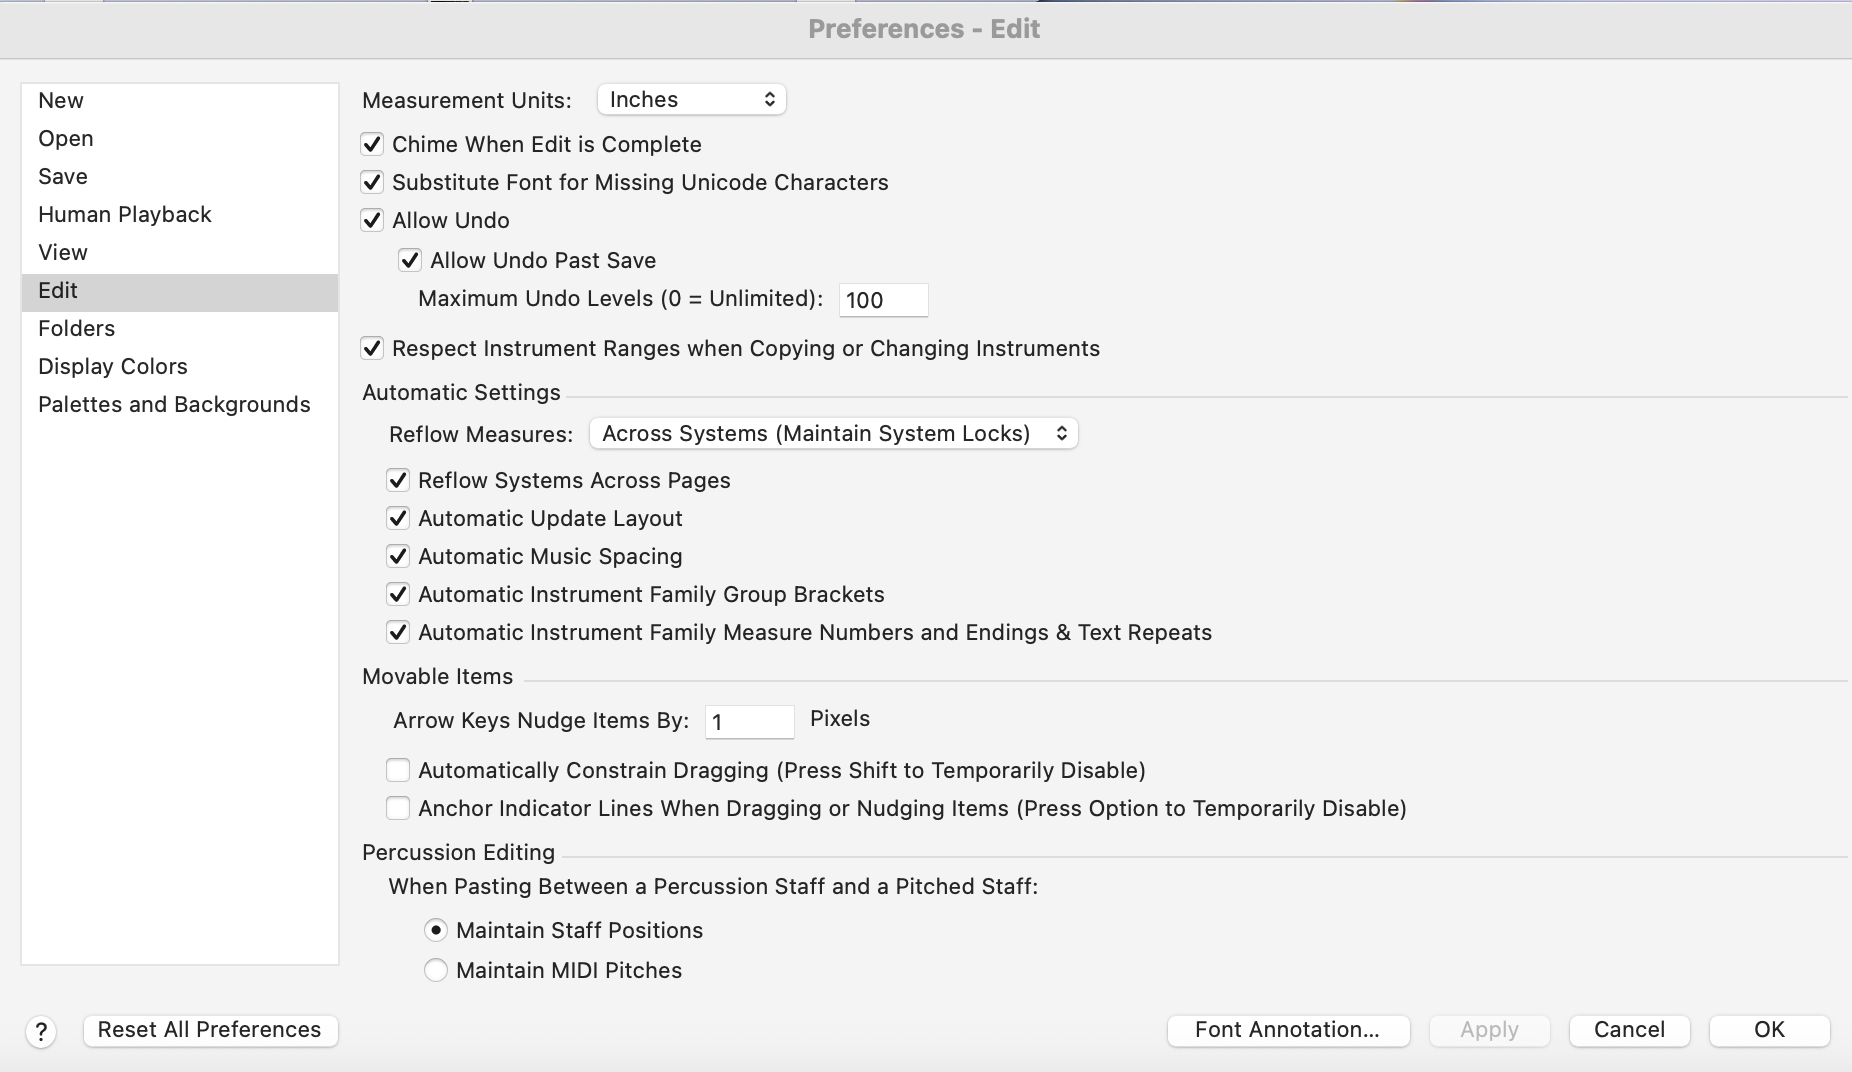Click the Maximum Undo Levels field
Viewport: 1852px width, 1072px height.
tap(883, 300)
